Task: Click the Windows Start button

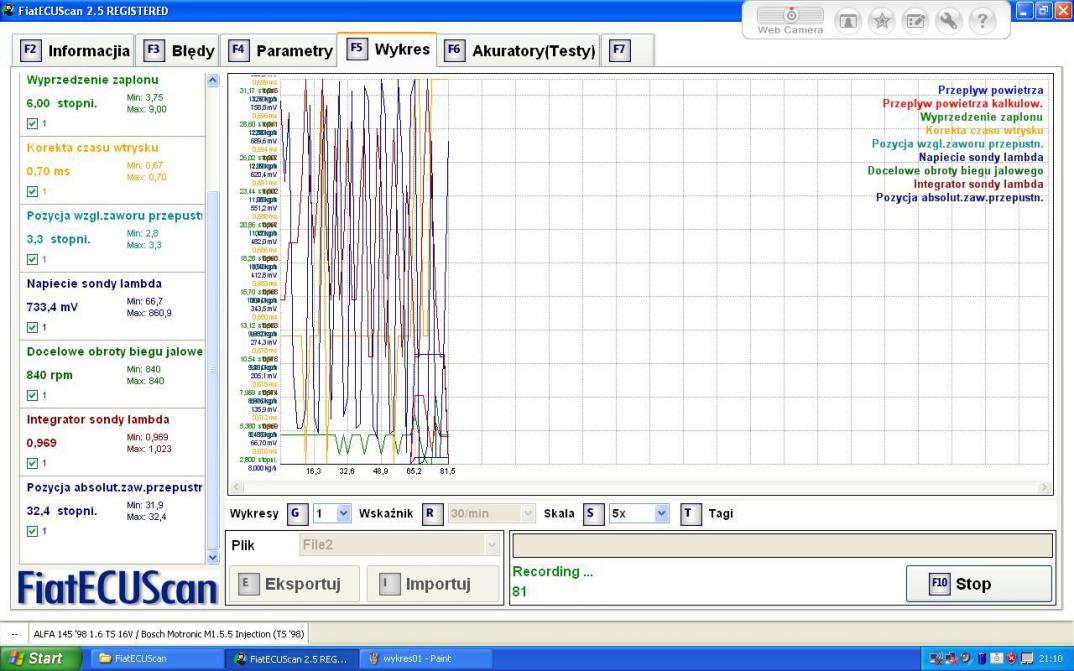Action: 40,659
